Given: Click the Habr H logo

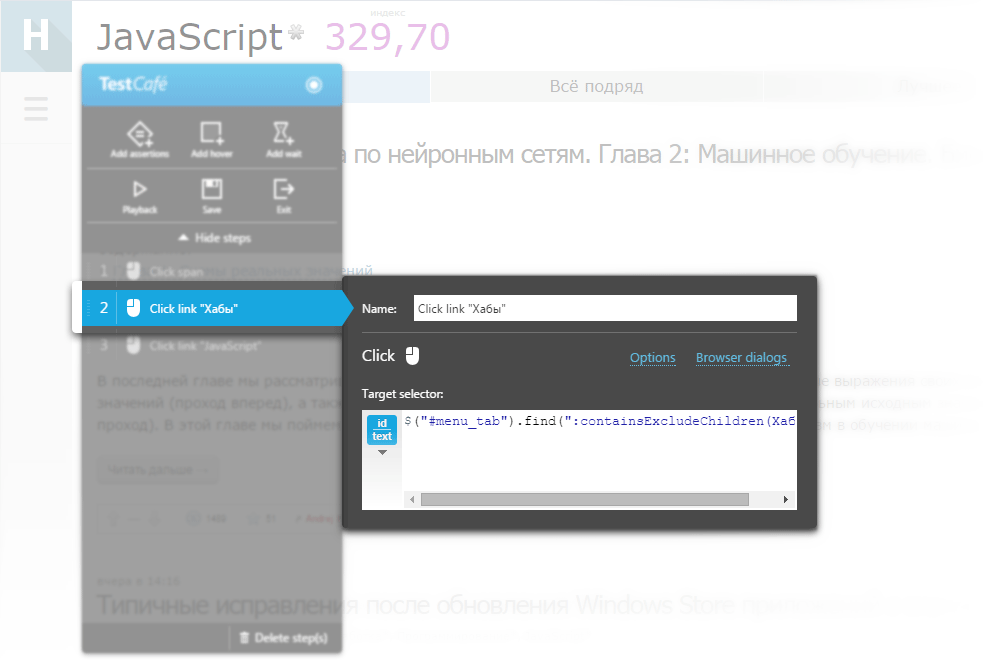Looking at the screenshot, I should pyautogui.click(x=36, y=36).
